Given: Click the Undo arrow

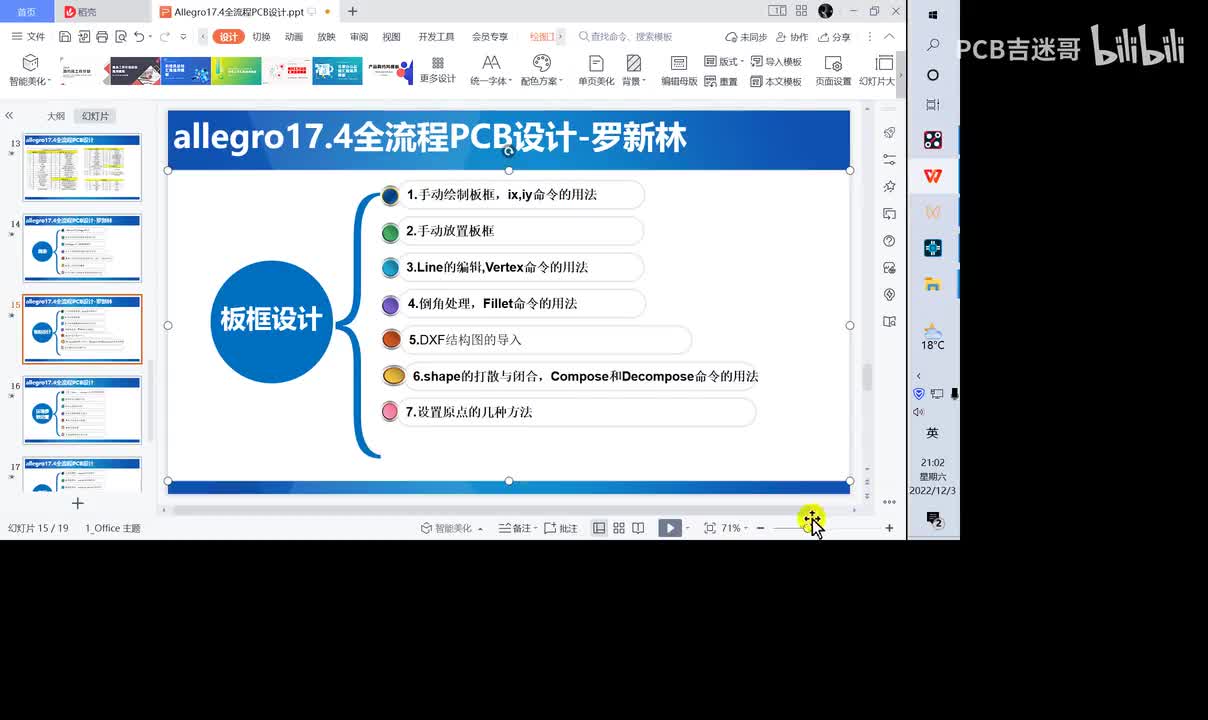Looking at the screenshot, I should 139,37.
